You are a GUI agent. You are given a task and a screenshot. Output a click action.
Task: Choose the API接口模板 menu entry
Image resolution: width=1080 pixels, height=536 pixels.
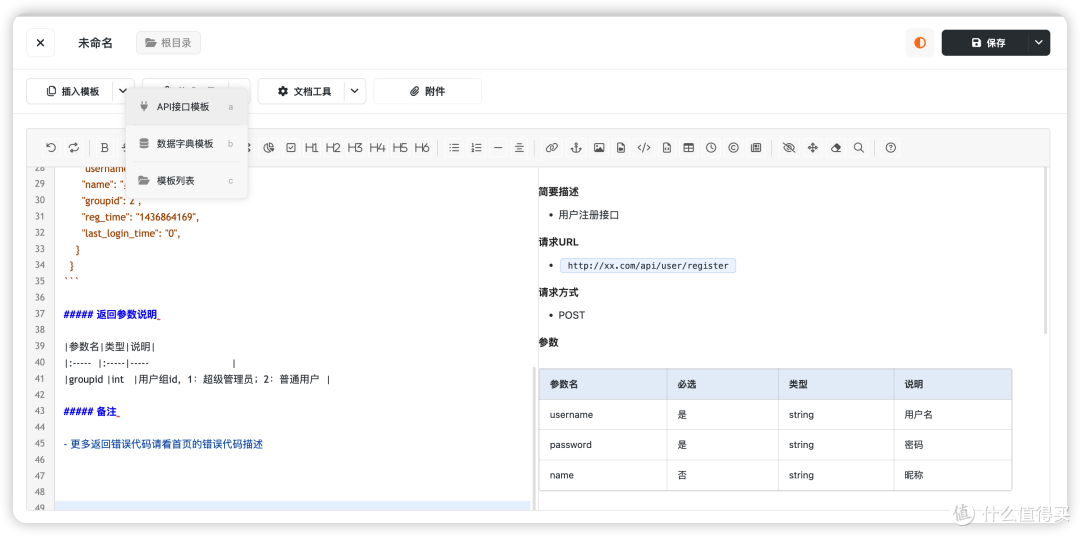click(x=186, y=107)
